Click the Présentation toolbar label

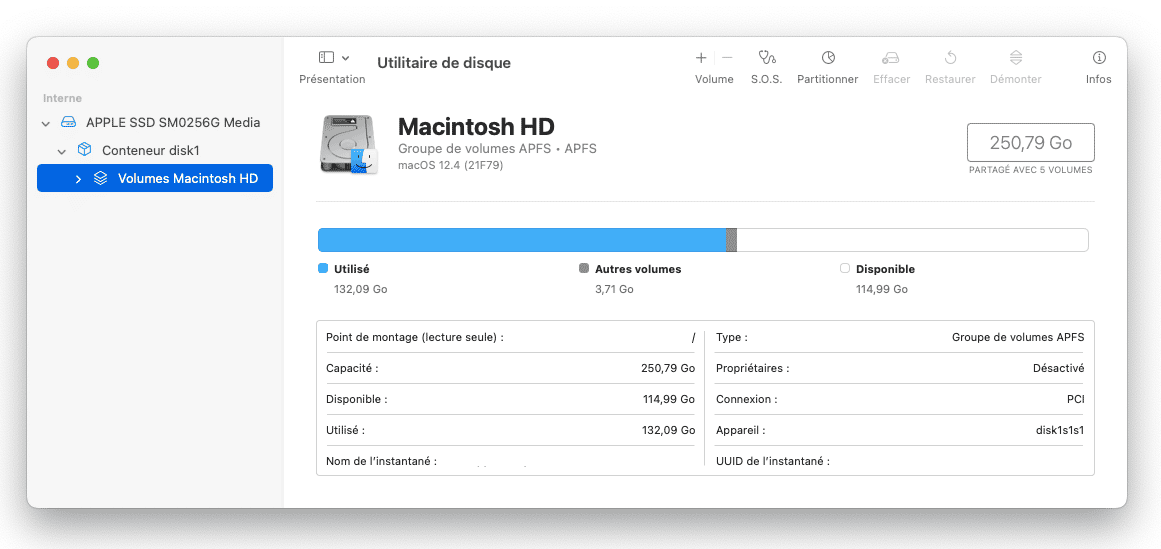pyautogui.click(x=332, y=79)
